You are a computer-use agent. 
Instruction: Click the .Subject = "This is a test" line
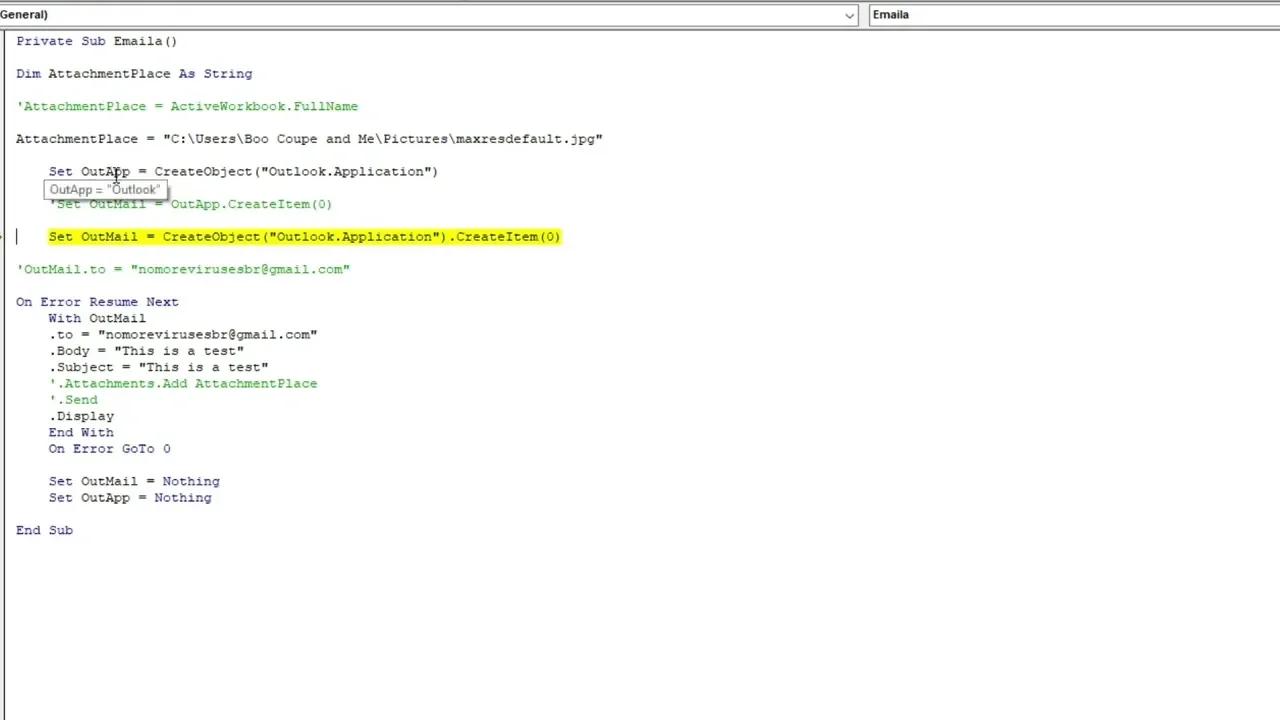(x=158, y=367)
